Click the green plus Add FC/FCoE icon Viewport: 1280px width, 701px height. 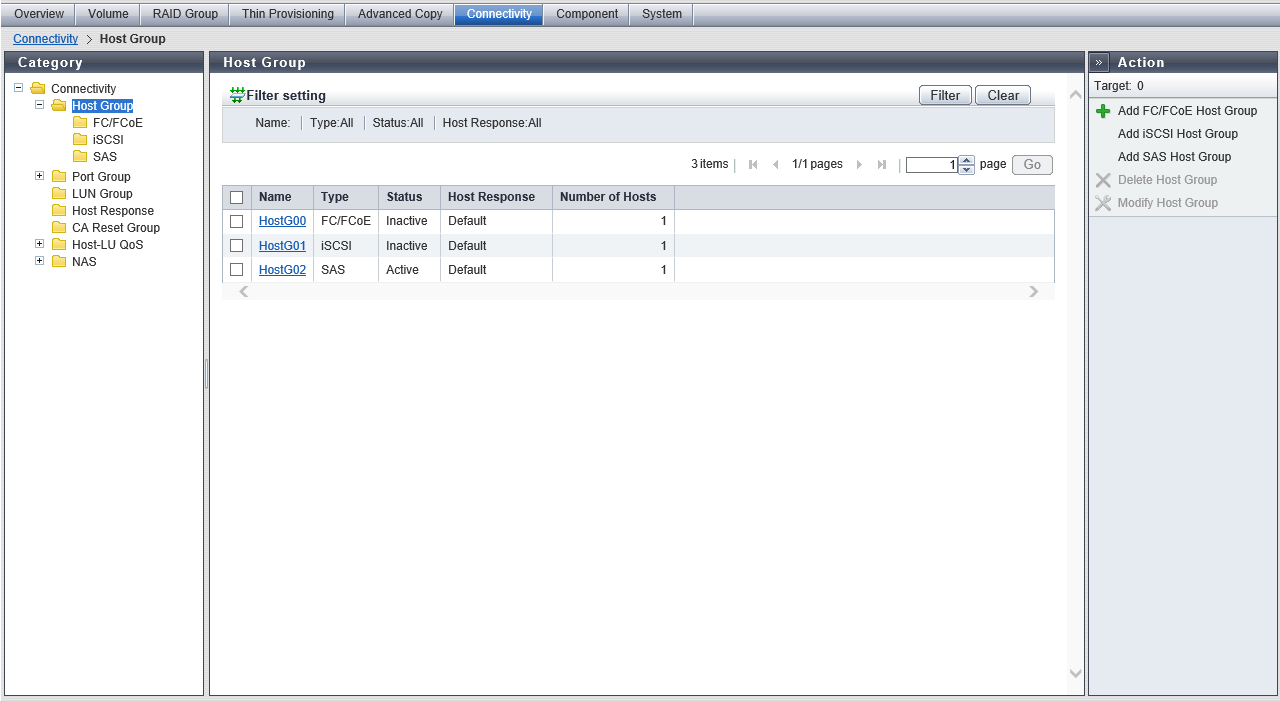tap(1103, 111)
